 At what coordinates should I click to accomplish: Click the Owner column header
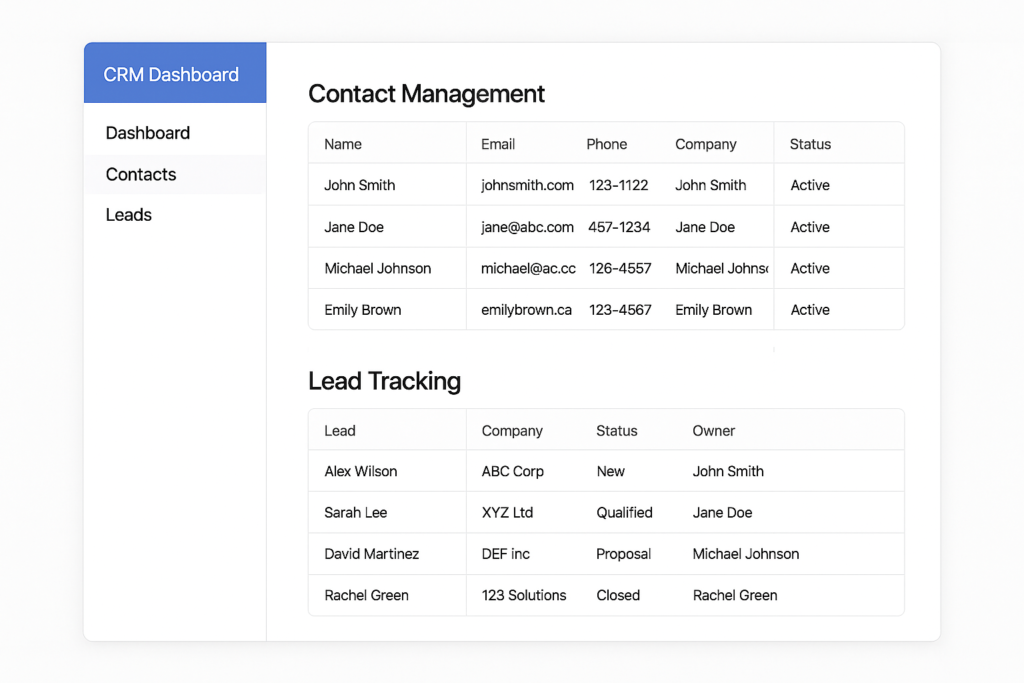click(x=714, y=431)
